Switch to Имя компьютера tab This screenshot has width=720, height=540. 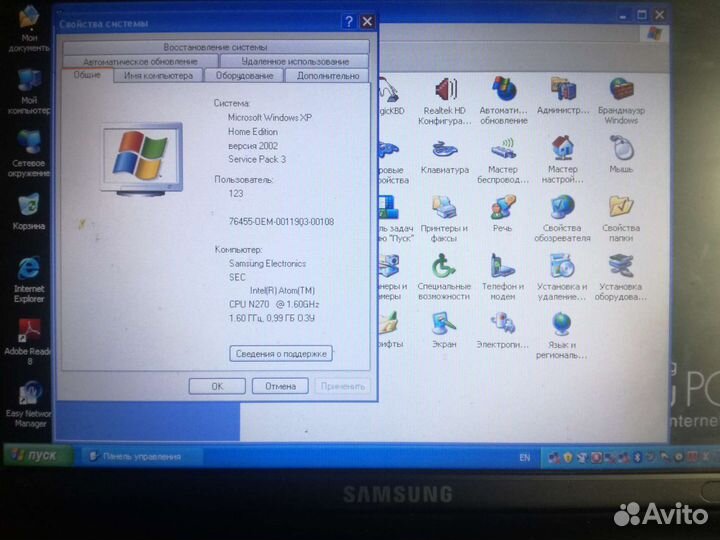point(158,75)
